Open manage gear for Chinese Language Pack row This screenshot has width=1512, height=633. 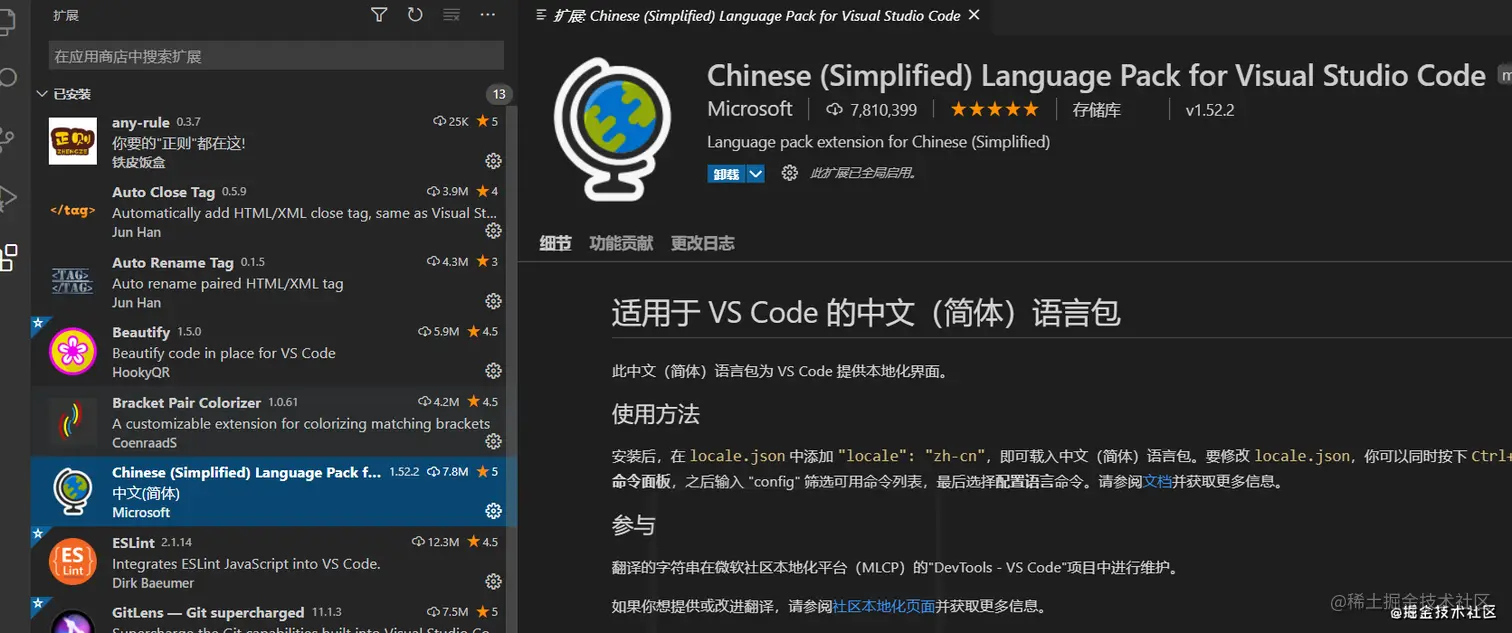pos(493,511)
